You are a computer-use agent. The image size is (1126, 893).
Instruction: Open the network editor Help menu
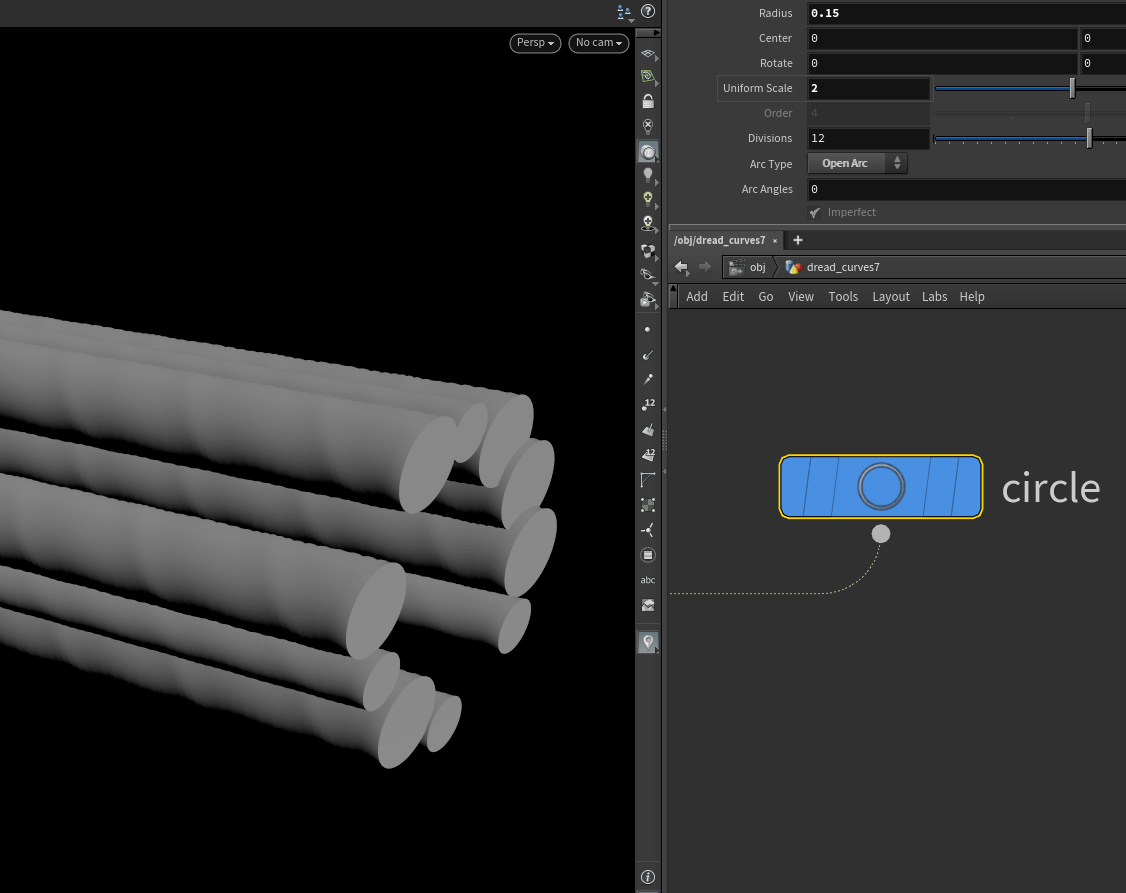[x=972, y=296]
